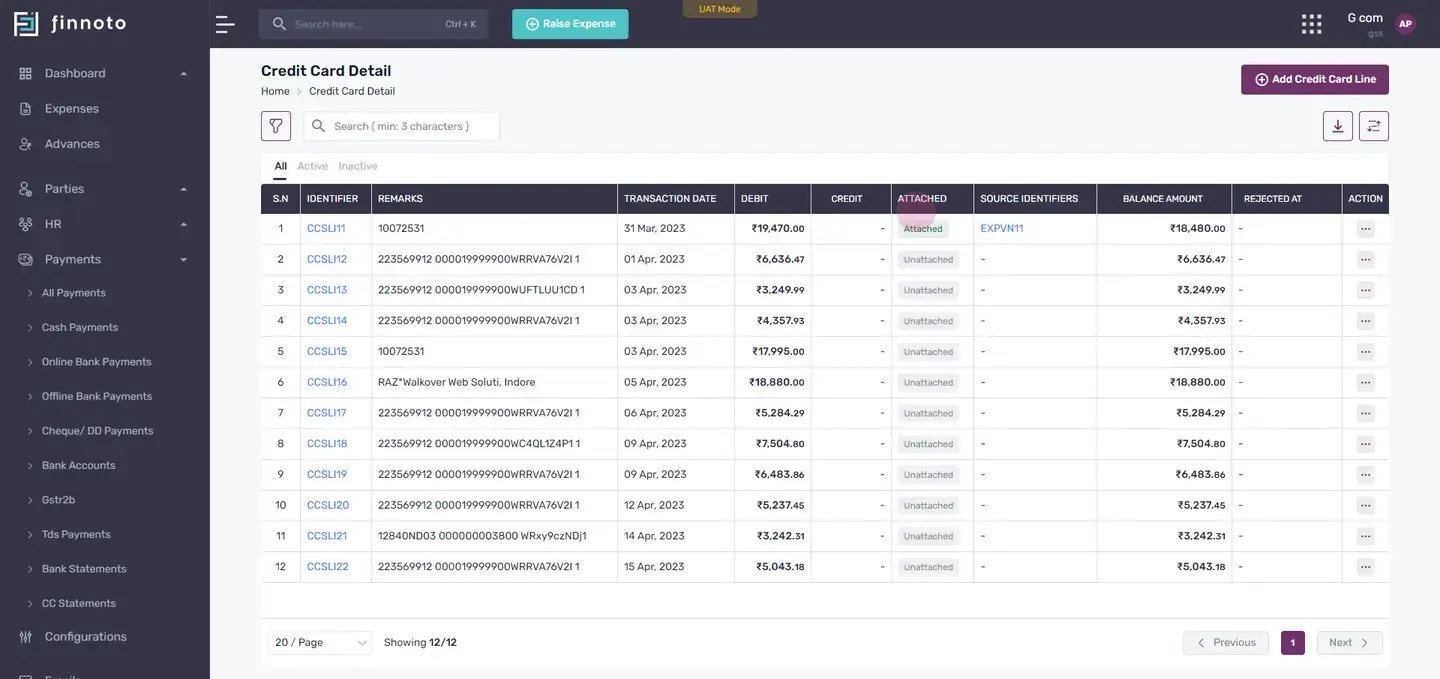Expand the Parties sidebar section
1440x679 pixels.
point(104,189)
